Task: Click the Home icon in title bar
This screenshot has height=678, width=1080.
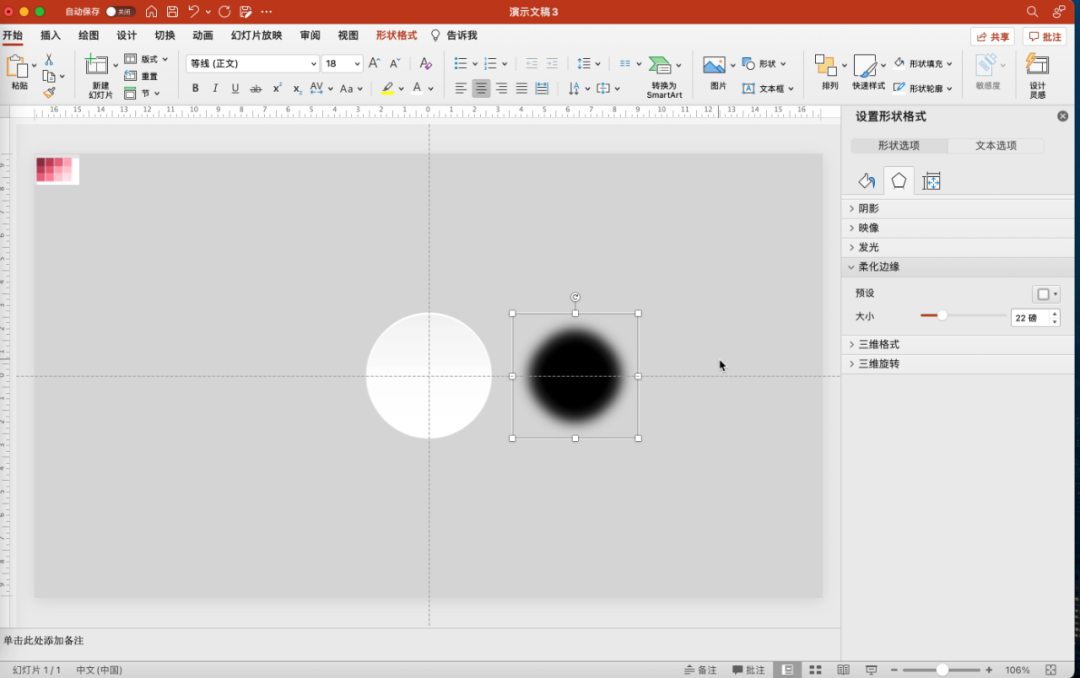Action: [152, 12]
